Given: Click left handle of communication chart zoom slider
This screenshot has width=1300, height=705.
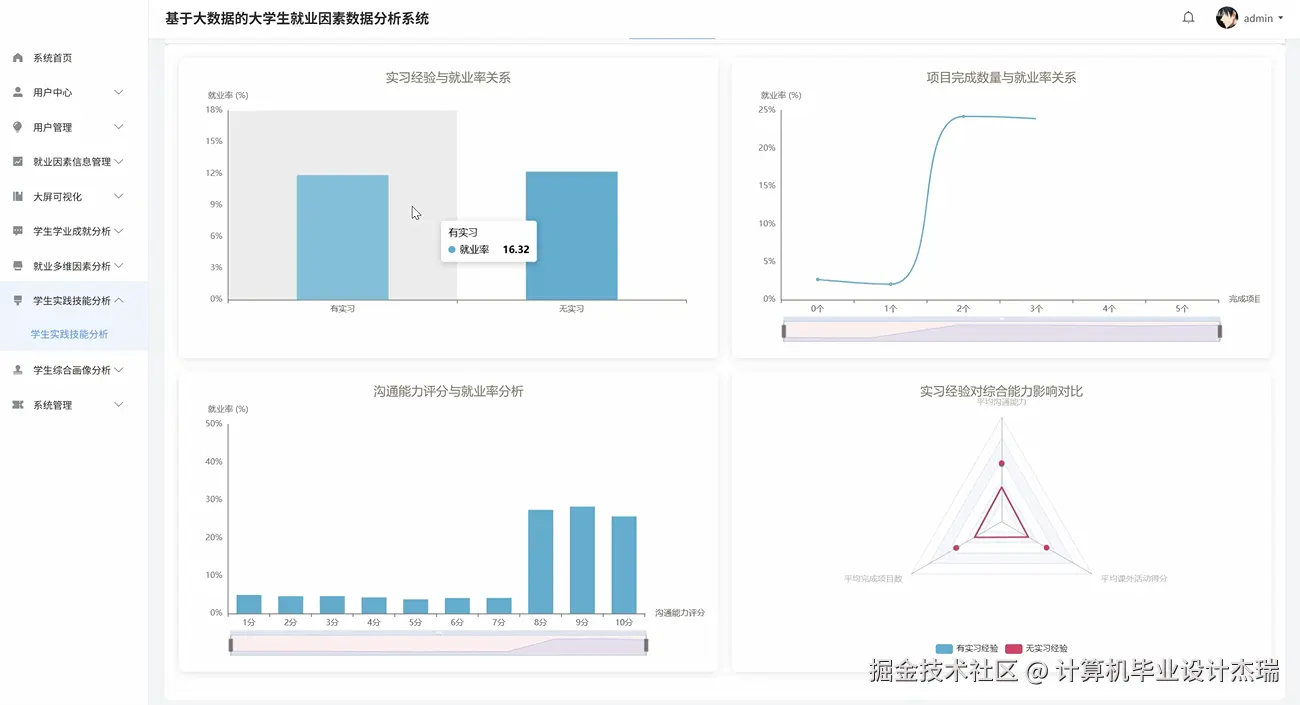Looking at the screenshot, I should coord(231,645).
